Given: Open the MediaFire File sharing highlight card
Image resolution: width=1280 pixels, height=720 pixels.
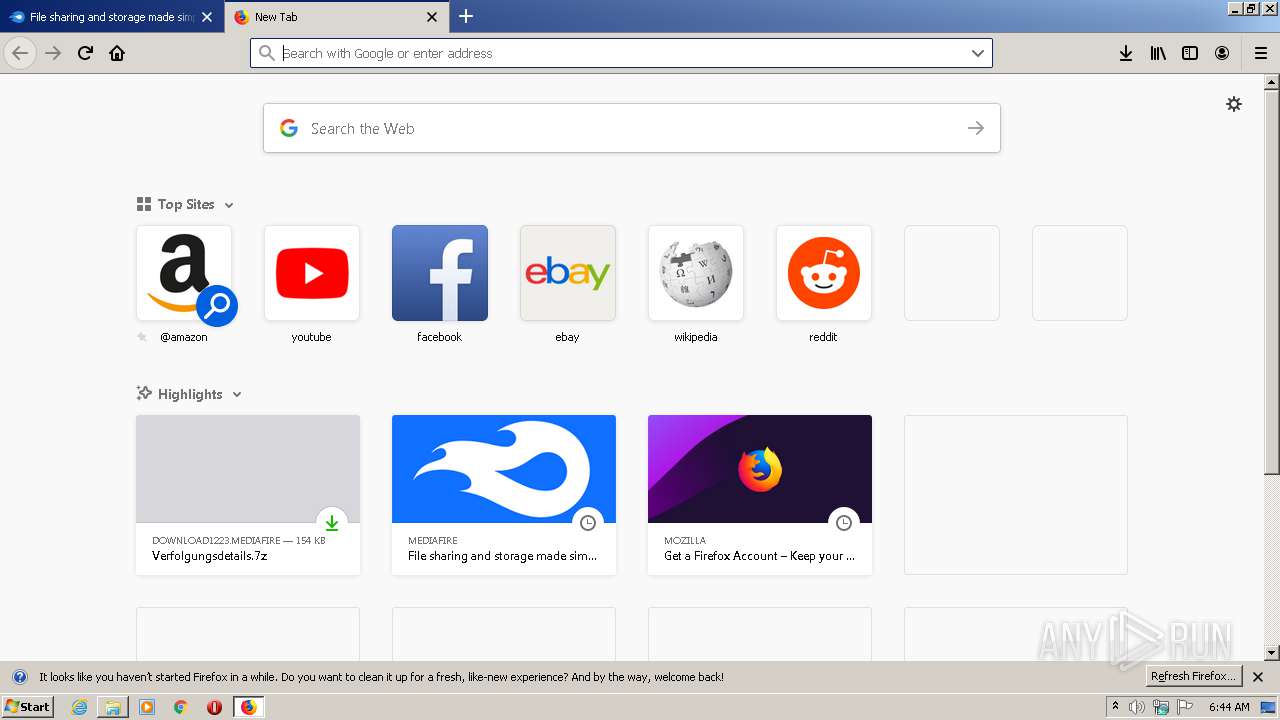Looking at the screenshot, I should tap(504, 495).
